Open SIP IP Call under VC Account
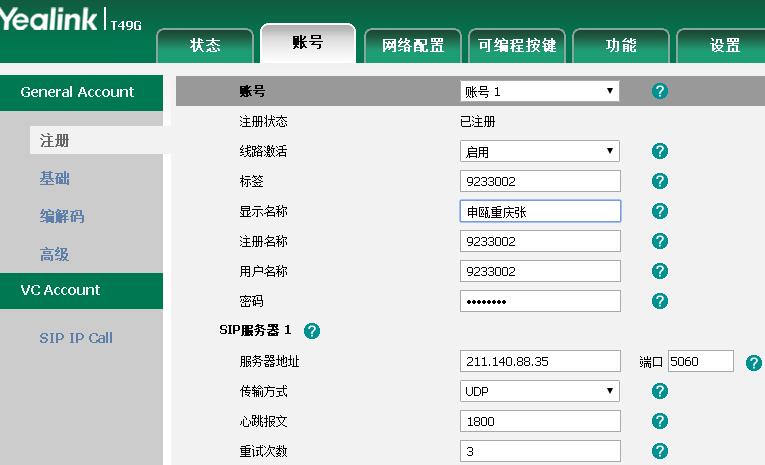The width and height of the screenshot is (765, 465). tap(76, 338)
